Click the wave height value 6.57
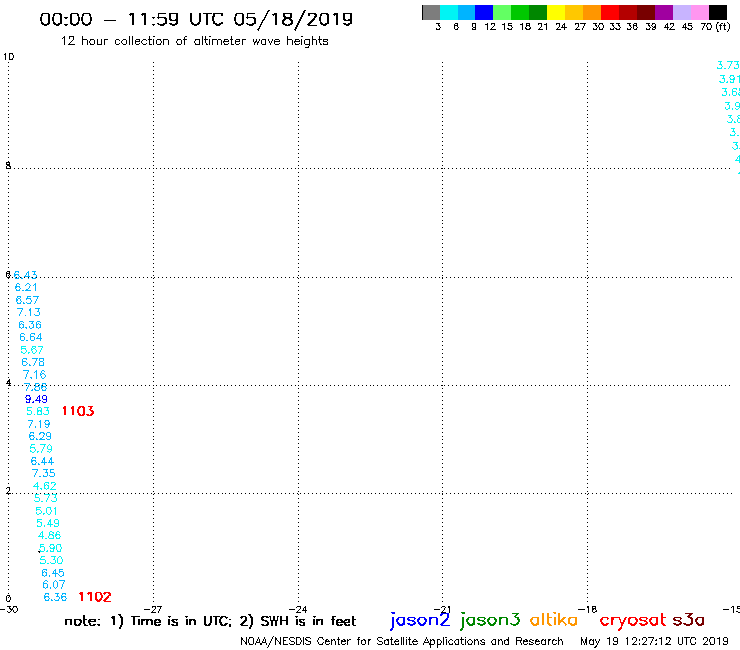Image resolution: width=740 pixels, height=650 pixels. [27, 300]
